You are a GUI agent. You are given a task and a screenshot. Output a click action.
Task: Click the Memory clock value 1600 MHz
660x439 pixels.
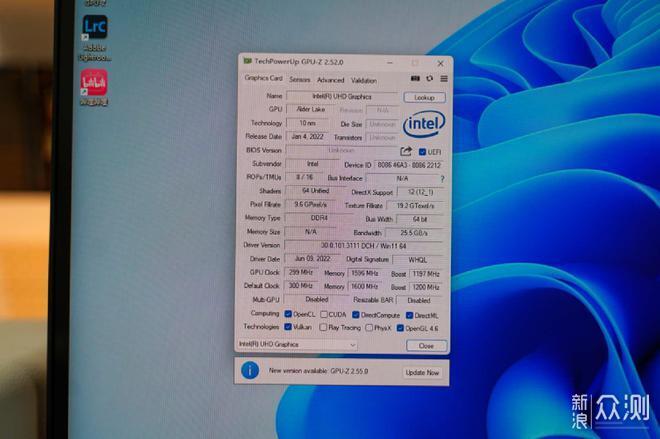tap(365, 287)
